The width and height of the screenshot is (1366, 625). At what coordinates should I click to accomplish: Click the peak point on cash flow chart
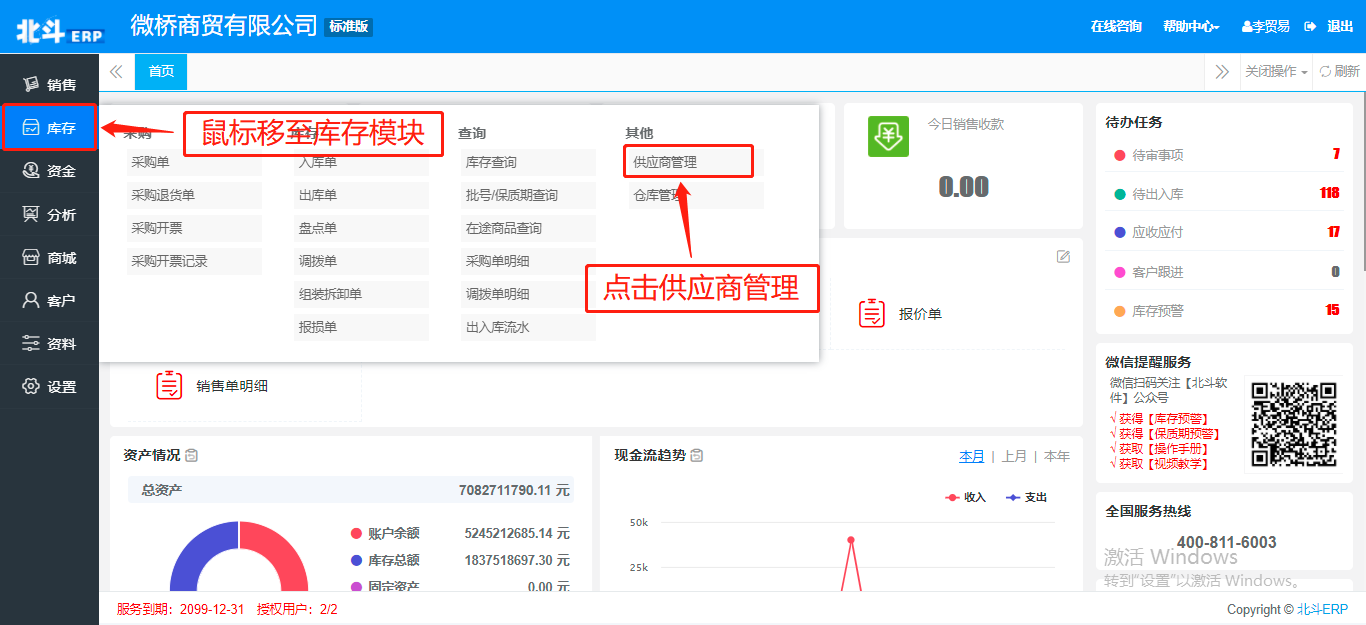(851, 540)
